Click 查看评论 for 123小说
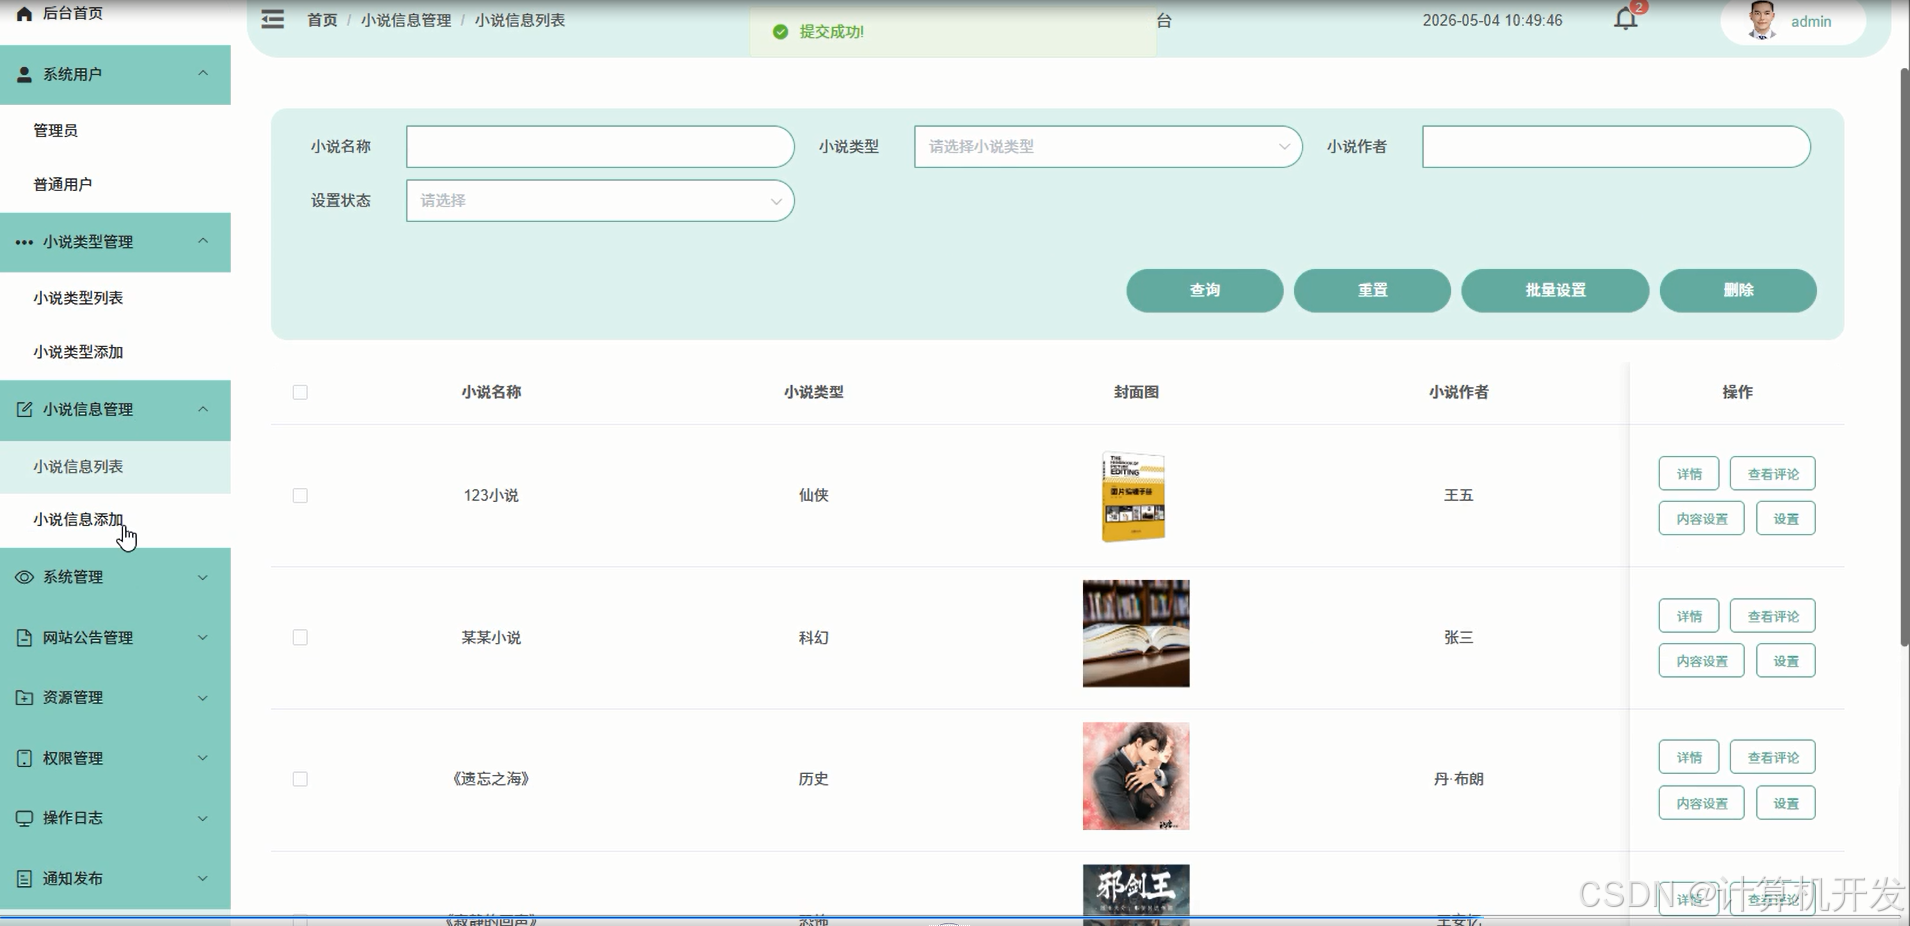The height and width of the screenshot is (926, 1910). [x=1773, y=474]
